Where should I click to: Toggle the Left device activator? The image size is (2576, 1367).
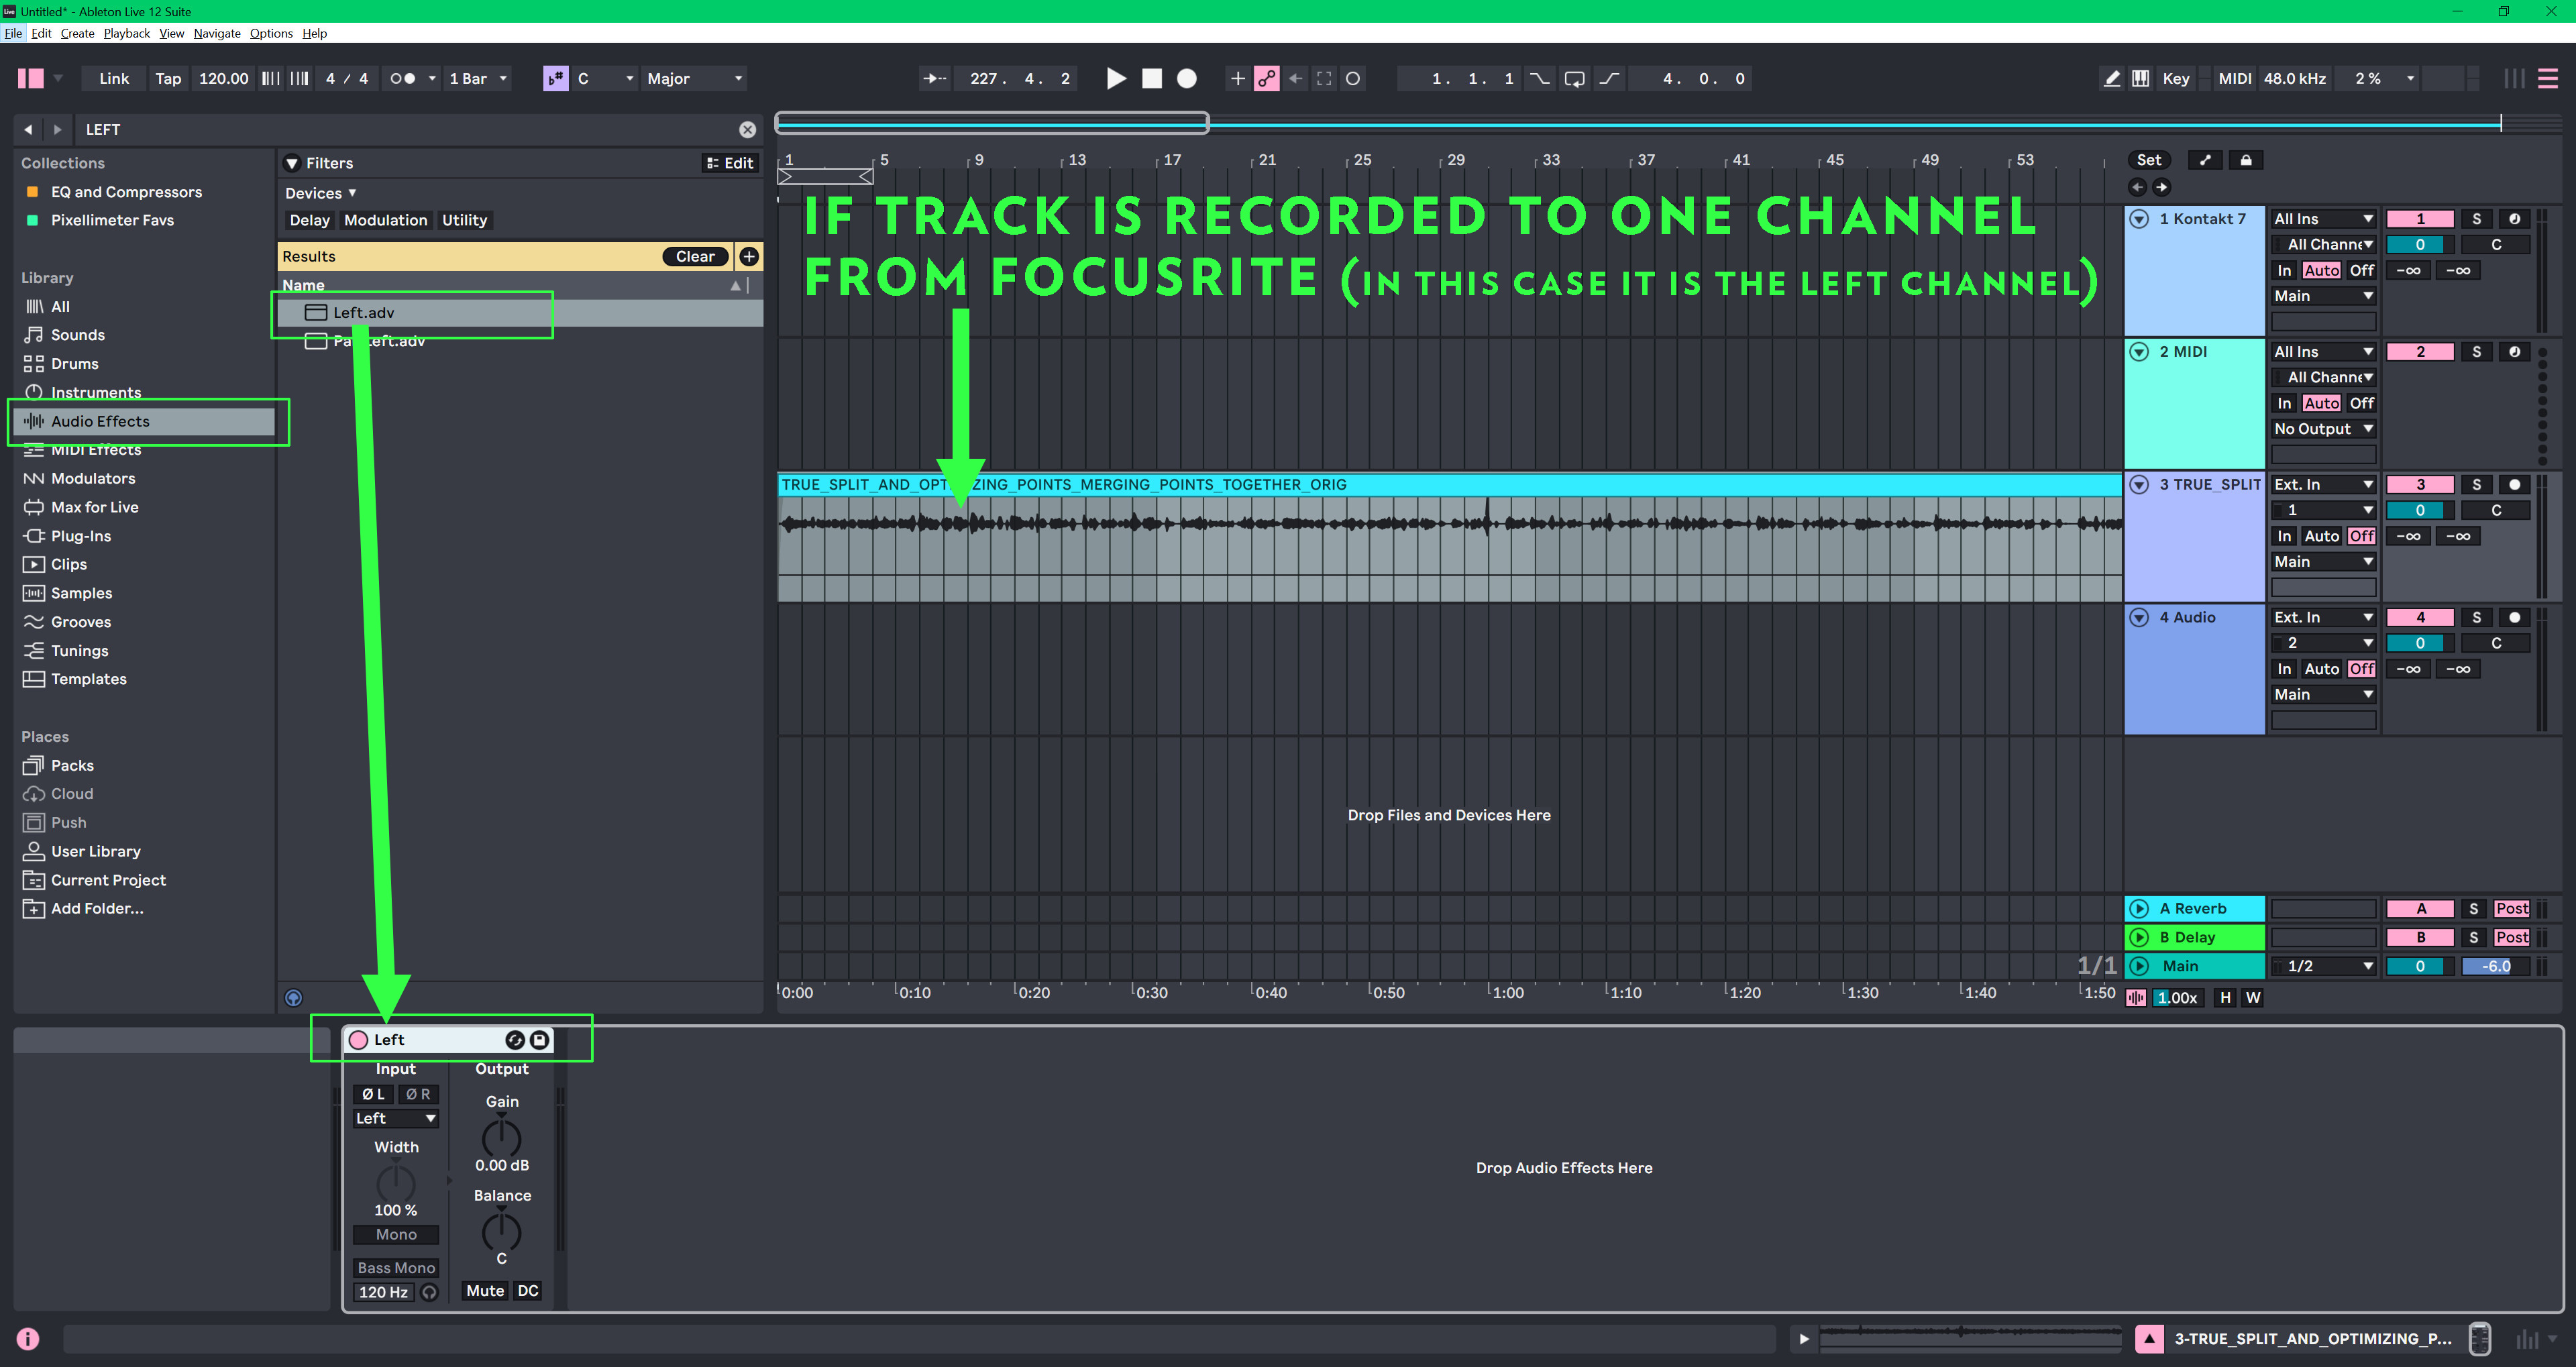(x=358, y=1040)
